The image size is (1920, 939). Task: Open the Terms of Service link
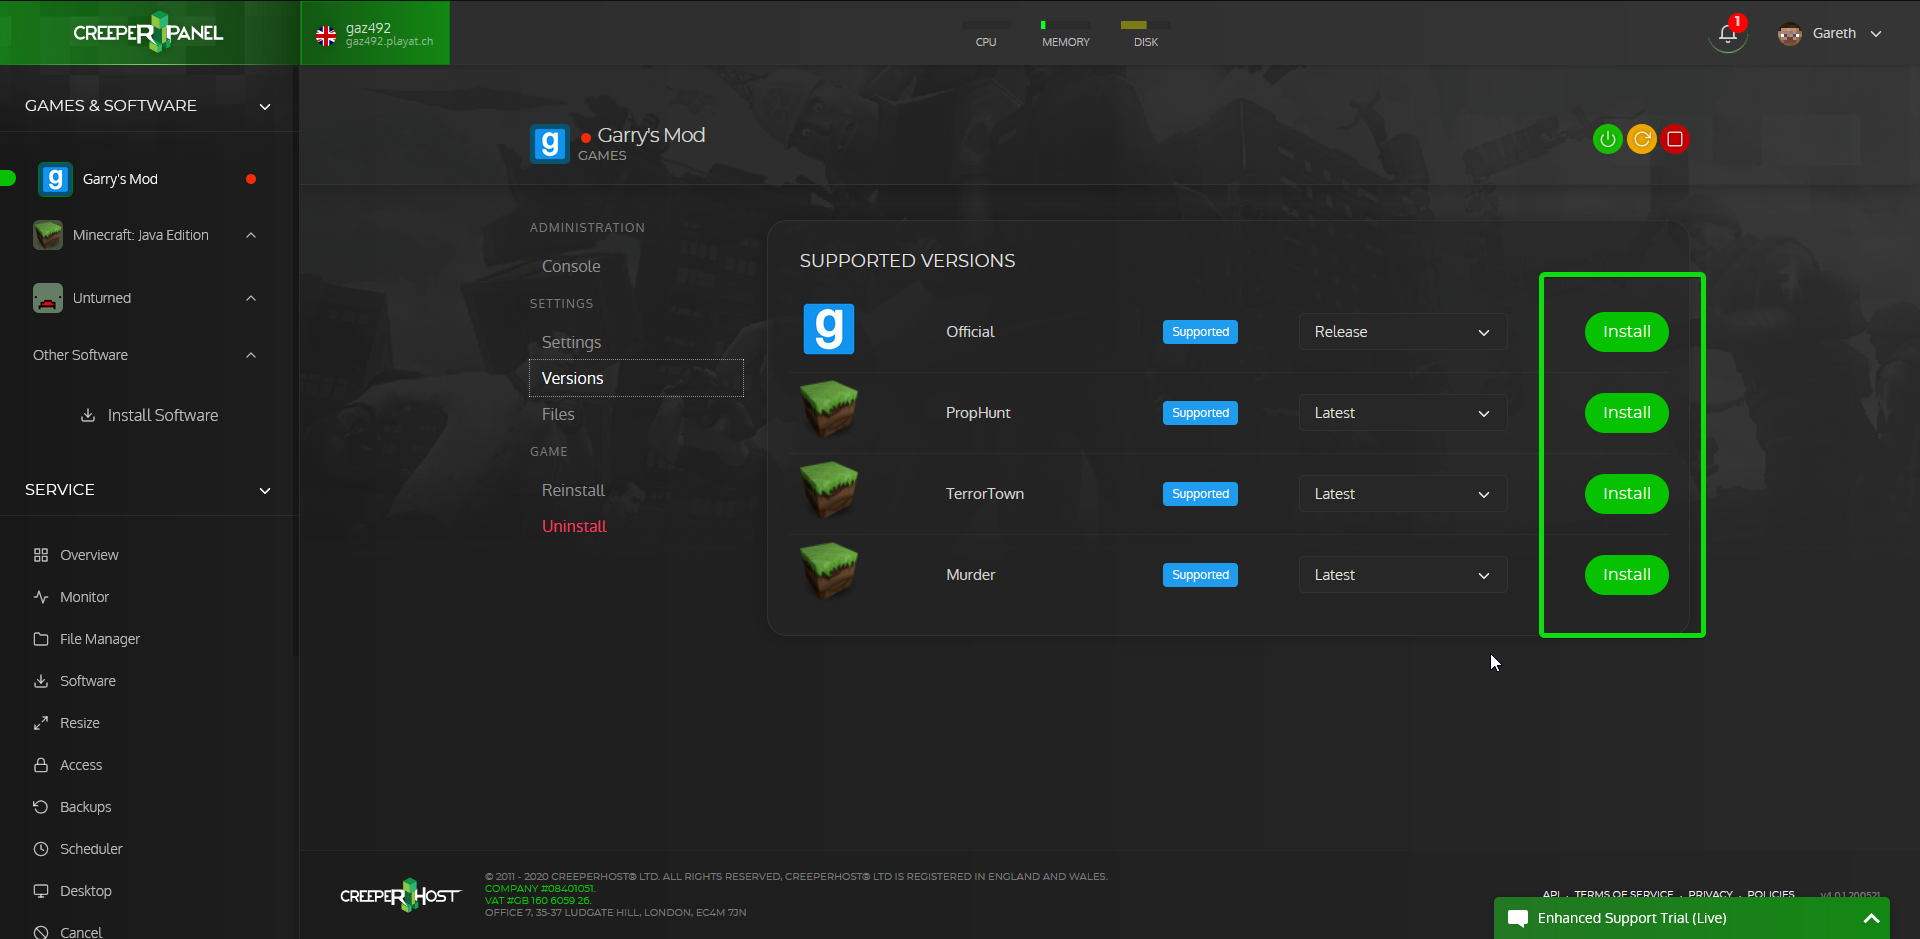pyautogui.click(x=1623, y=894)
